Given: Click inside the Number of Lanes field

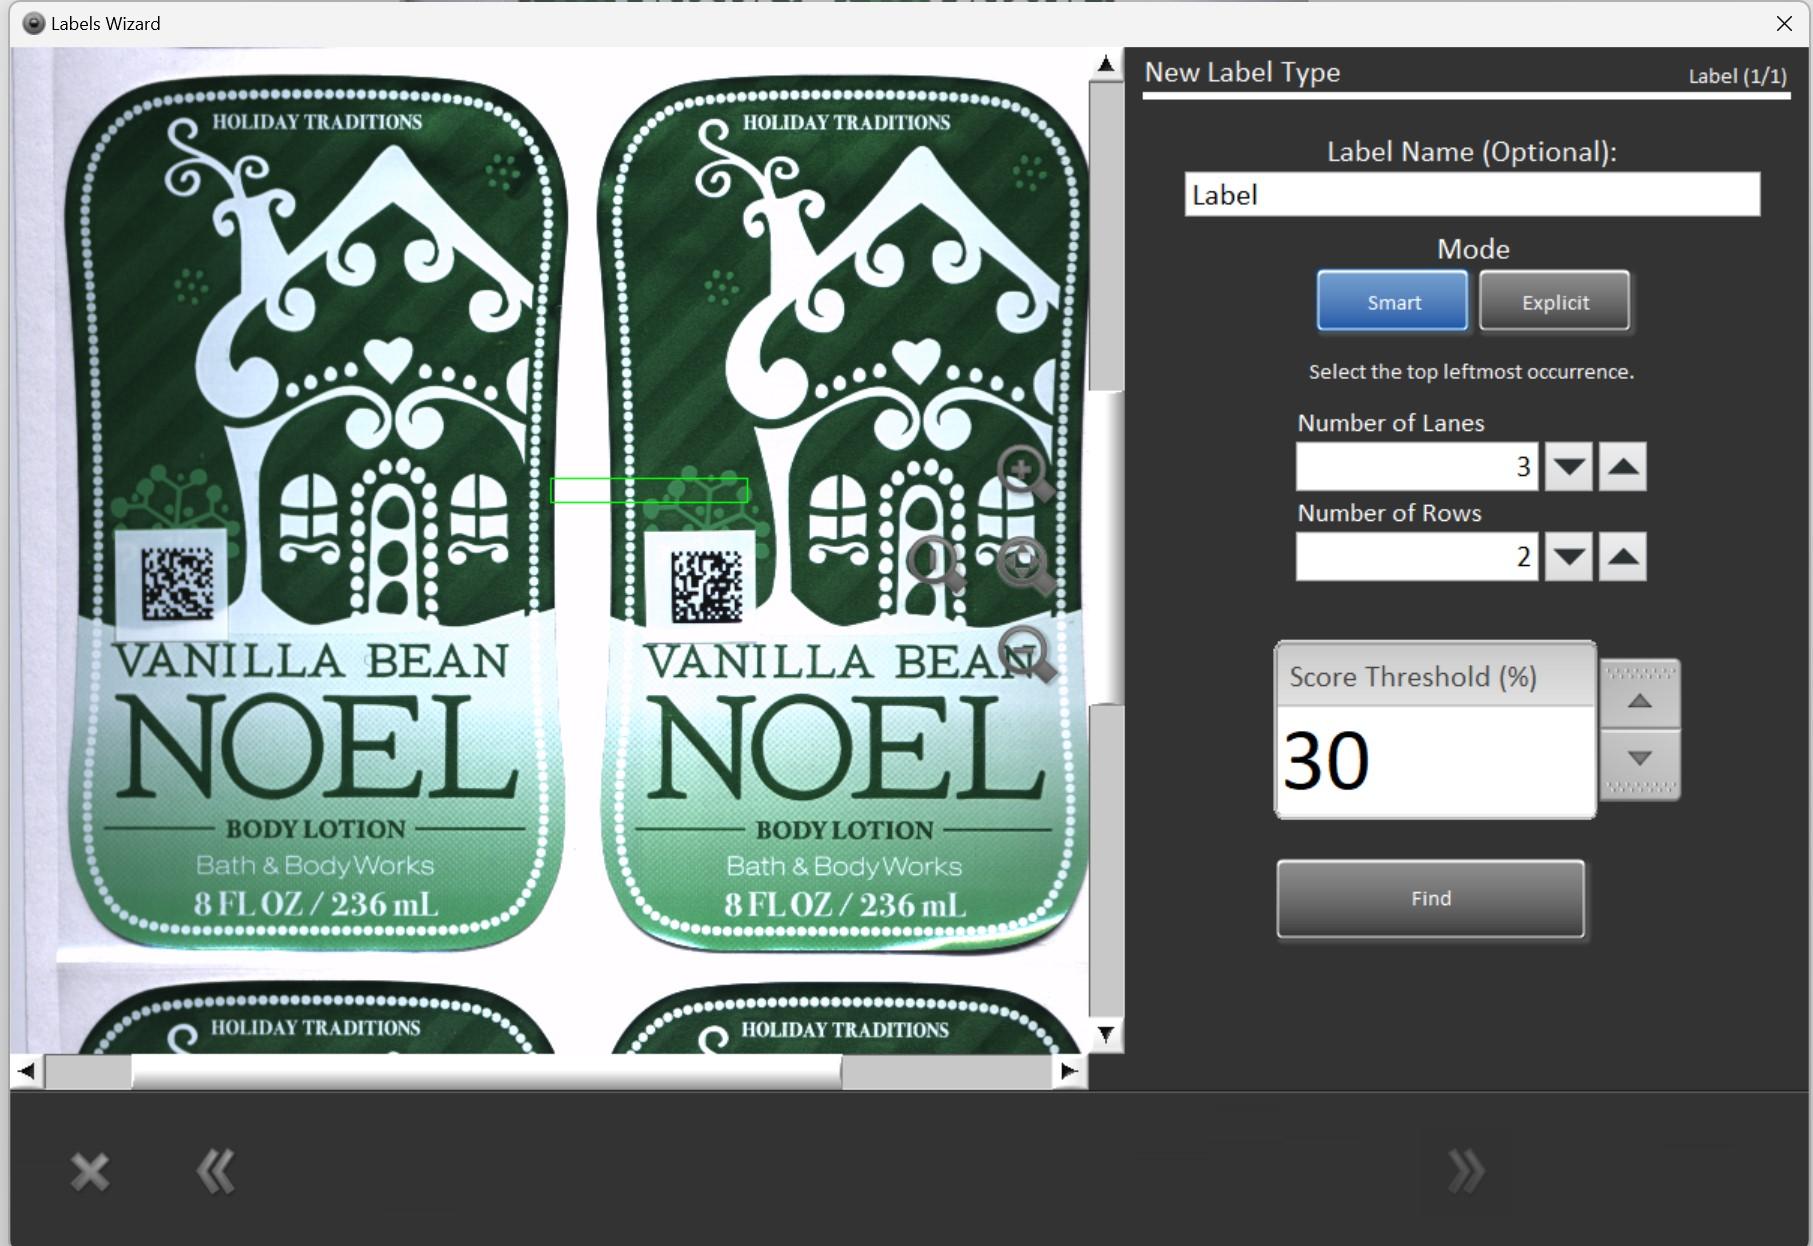Looking at the screenshot, I should tap(1416, 466).
